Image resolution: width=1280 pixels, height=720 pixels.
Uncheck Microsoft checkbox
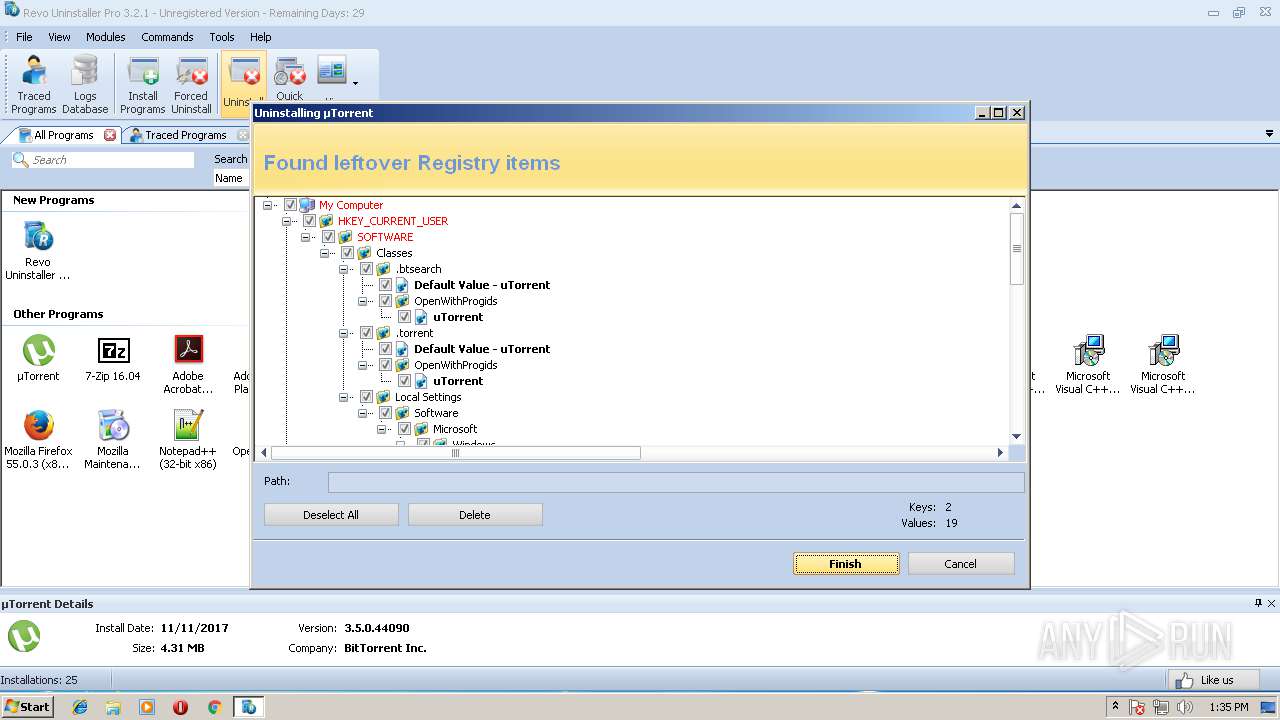(404, 429)
